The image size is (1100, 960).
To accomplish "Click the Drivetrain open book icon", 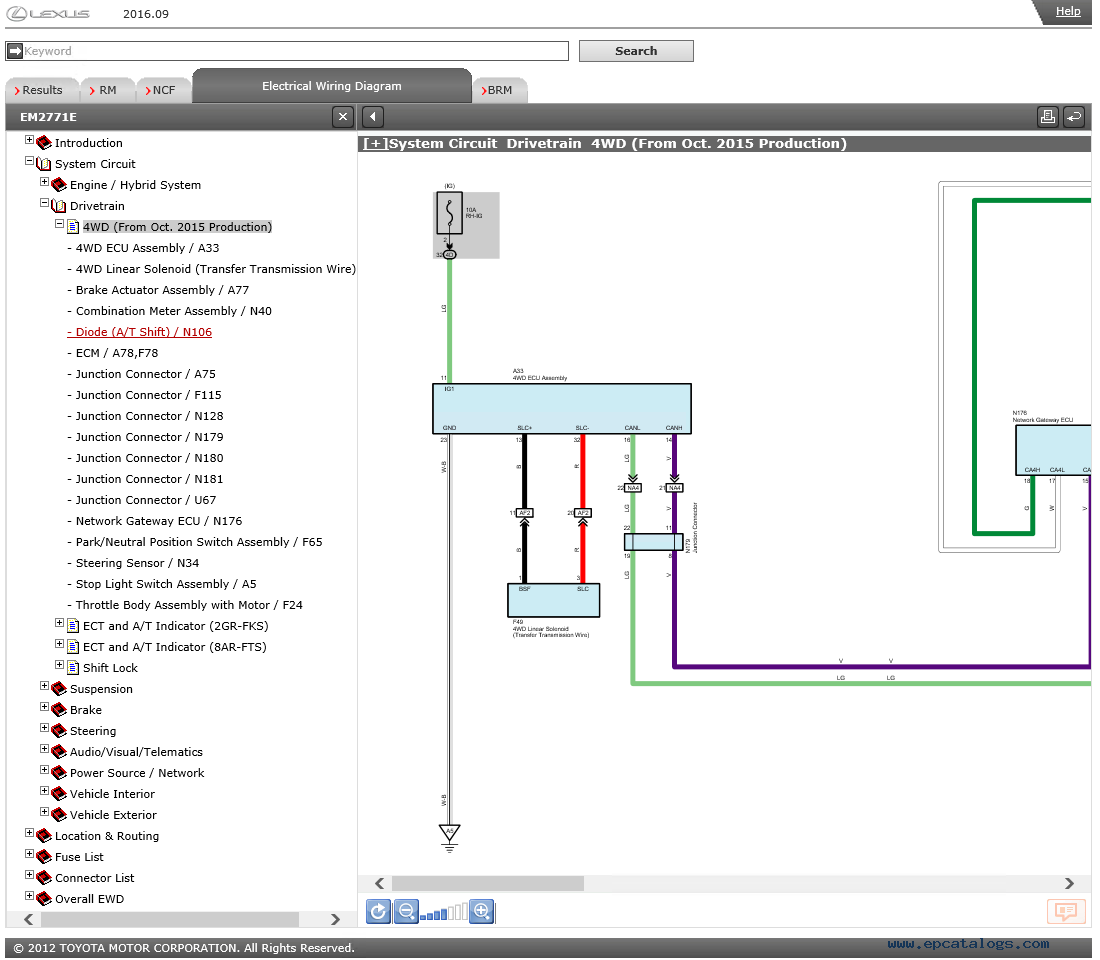I will pos(59,206).
